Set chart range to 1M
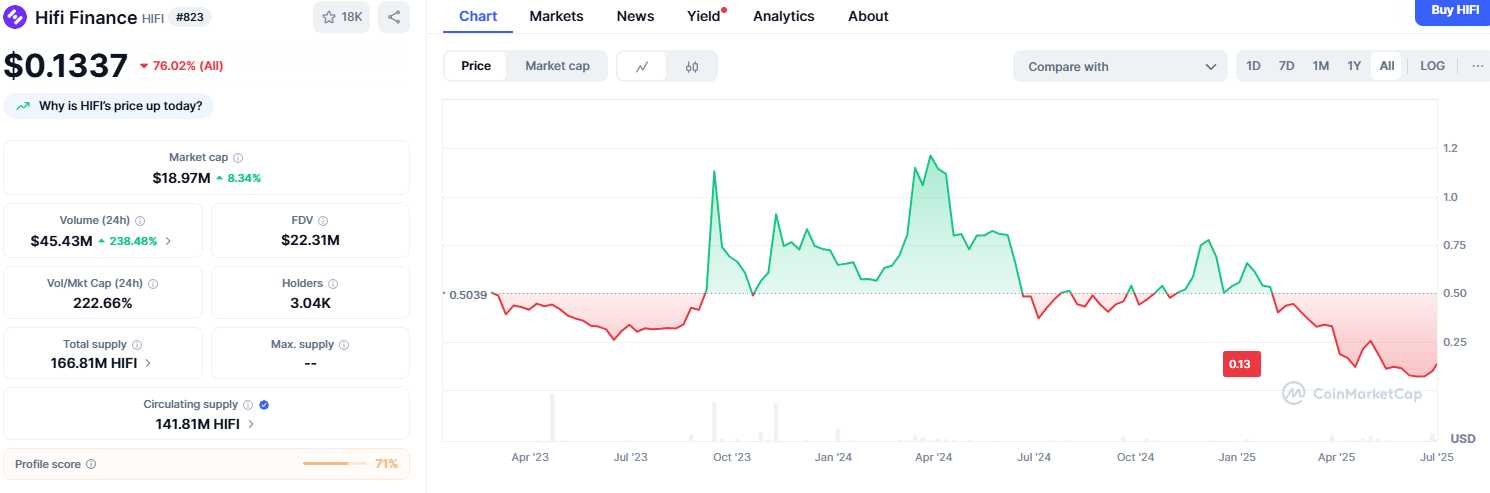This screenshot has width=1490, height=493. [x=1321, y=66]
